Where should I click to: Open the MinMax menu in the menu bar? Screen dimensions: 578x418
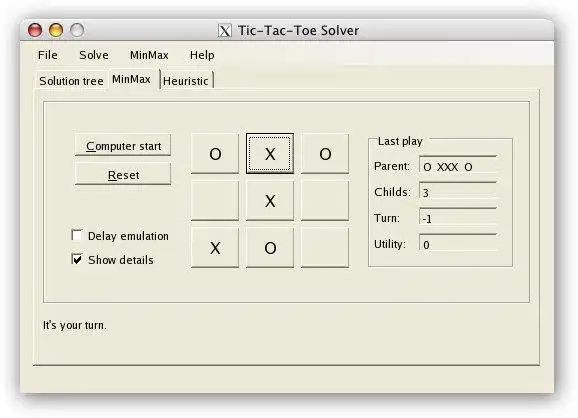click(149, 55)
